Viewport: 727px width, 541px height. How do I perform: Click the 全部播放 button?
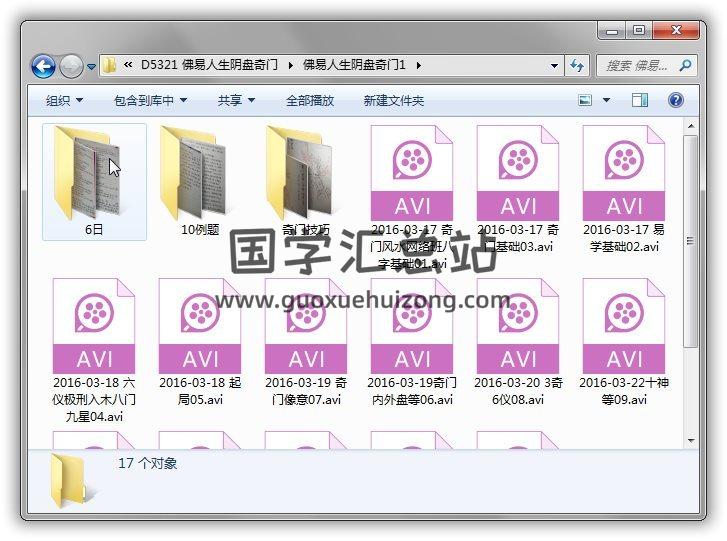pos(310,101)
